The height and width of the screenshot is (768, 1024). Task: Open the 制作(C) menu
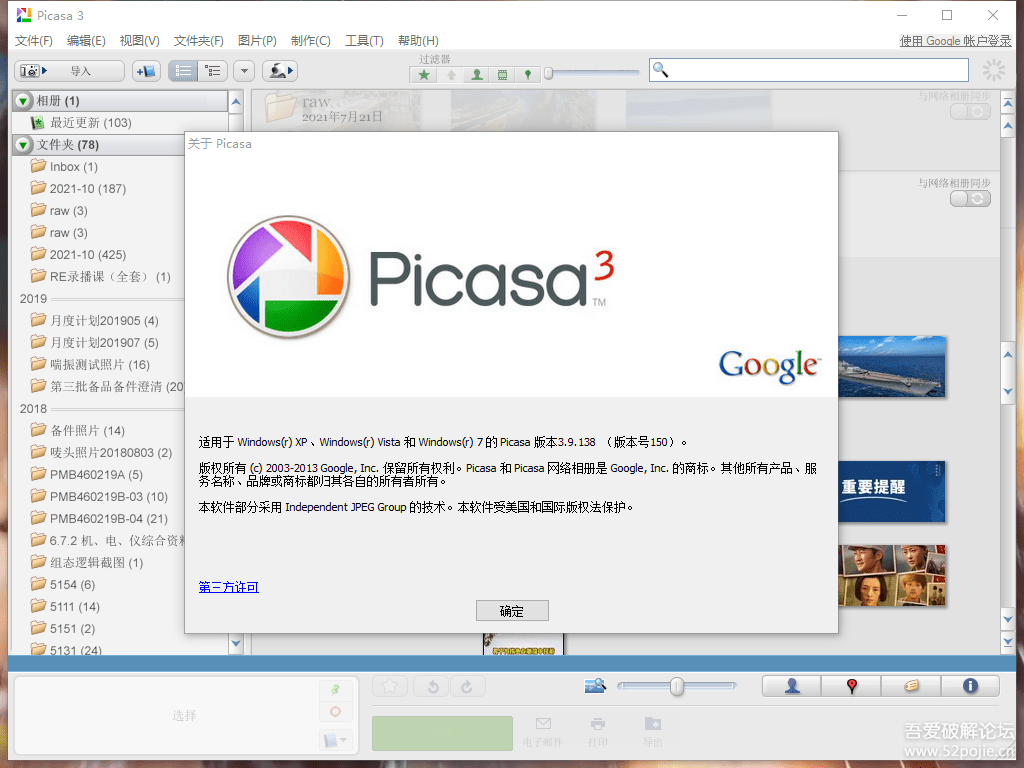point(311,40)
